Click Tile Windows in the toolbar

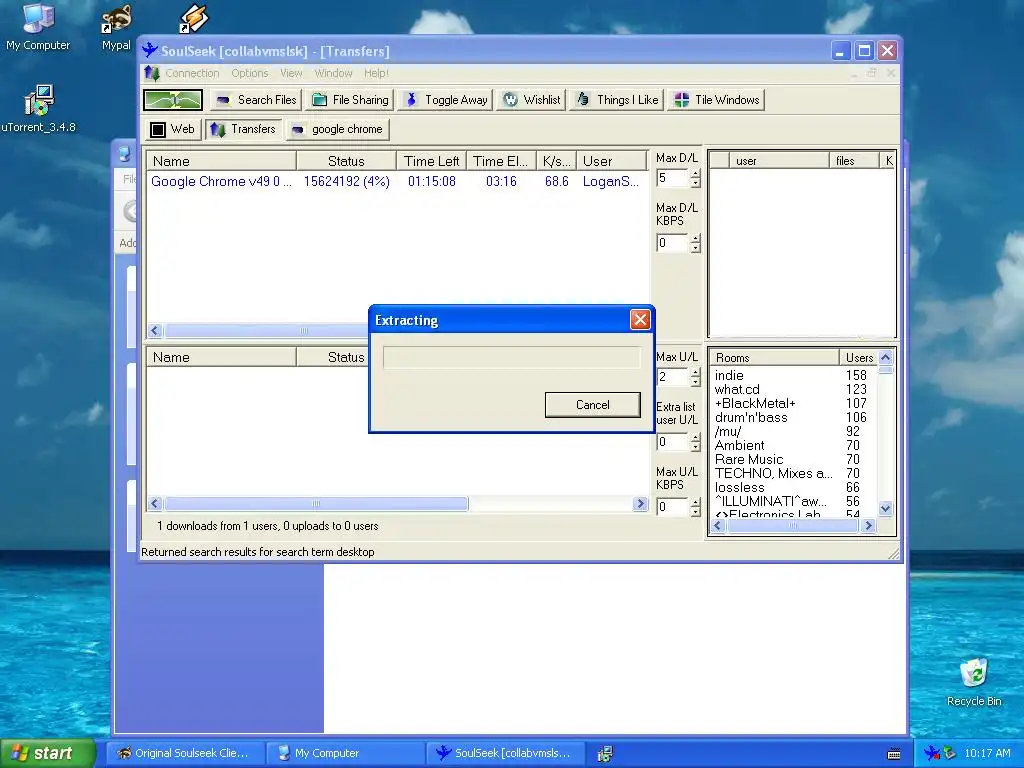click(716, 100)
